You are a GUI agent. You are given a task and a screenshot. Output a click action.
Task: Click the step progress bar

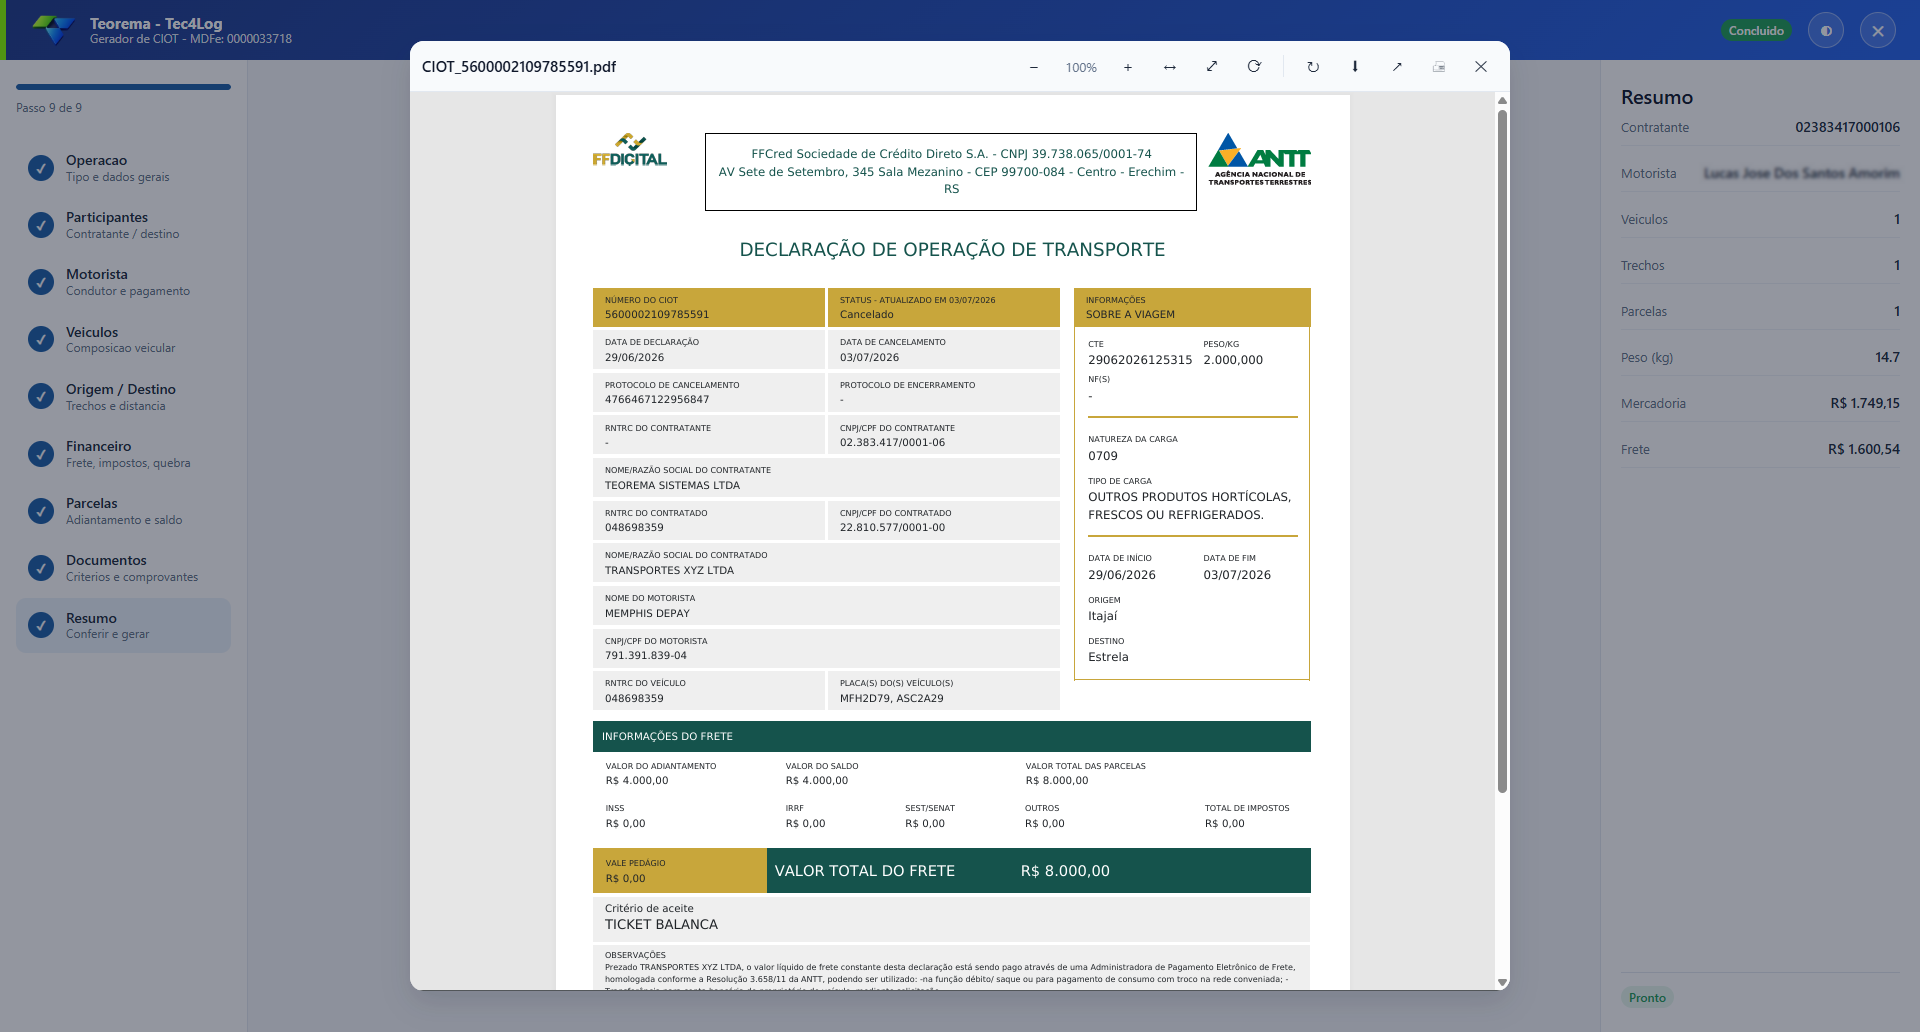(124, 87)
